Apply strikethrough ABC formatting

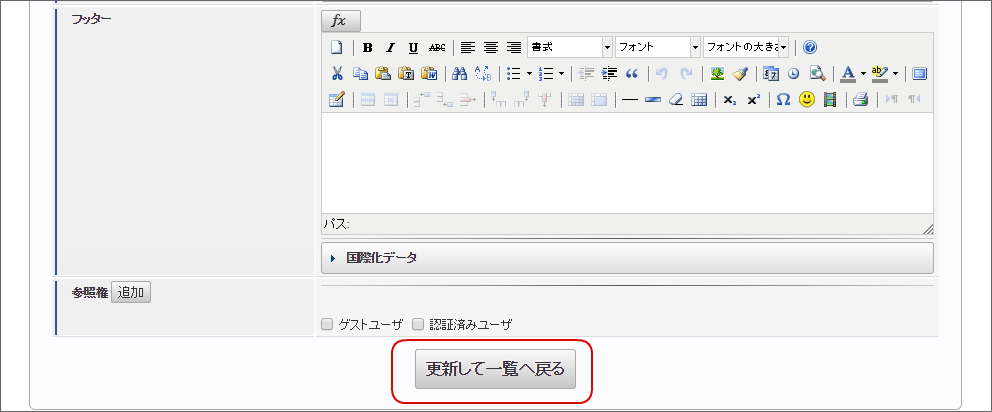click(x=437, y=47)
